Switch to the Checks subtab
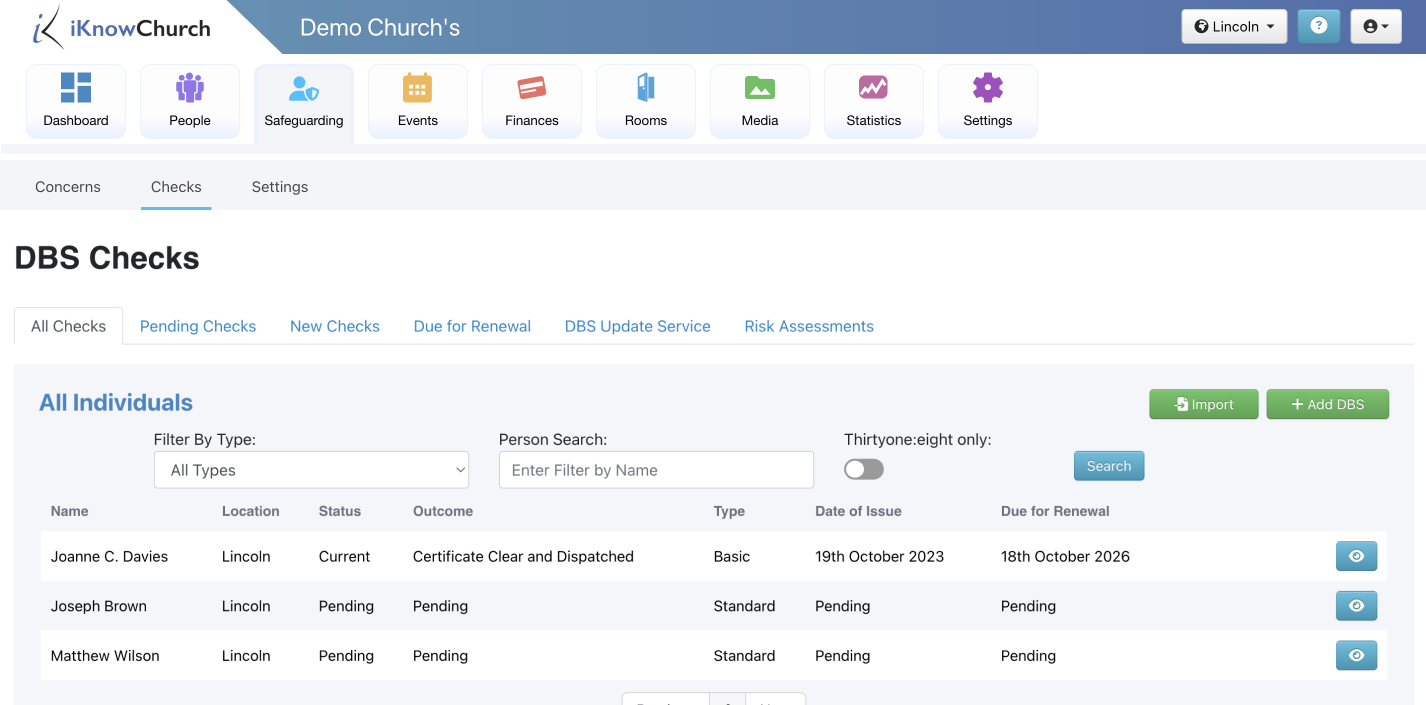Viewport: 1426px width, 705px height. coord(176,187)
